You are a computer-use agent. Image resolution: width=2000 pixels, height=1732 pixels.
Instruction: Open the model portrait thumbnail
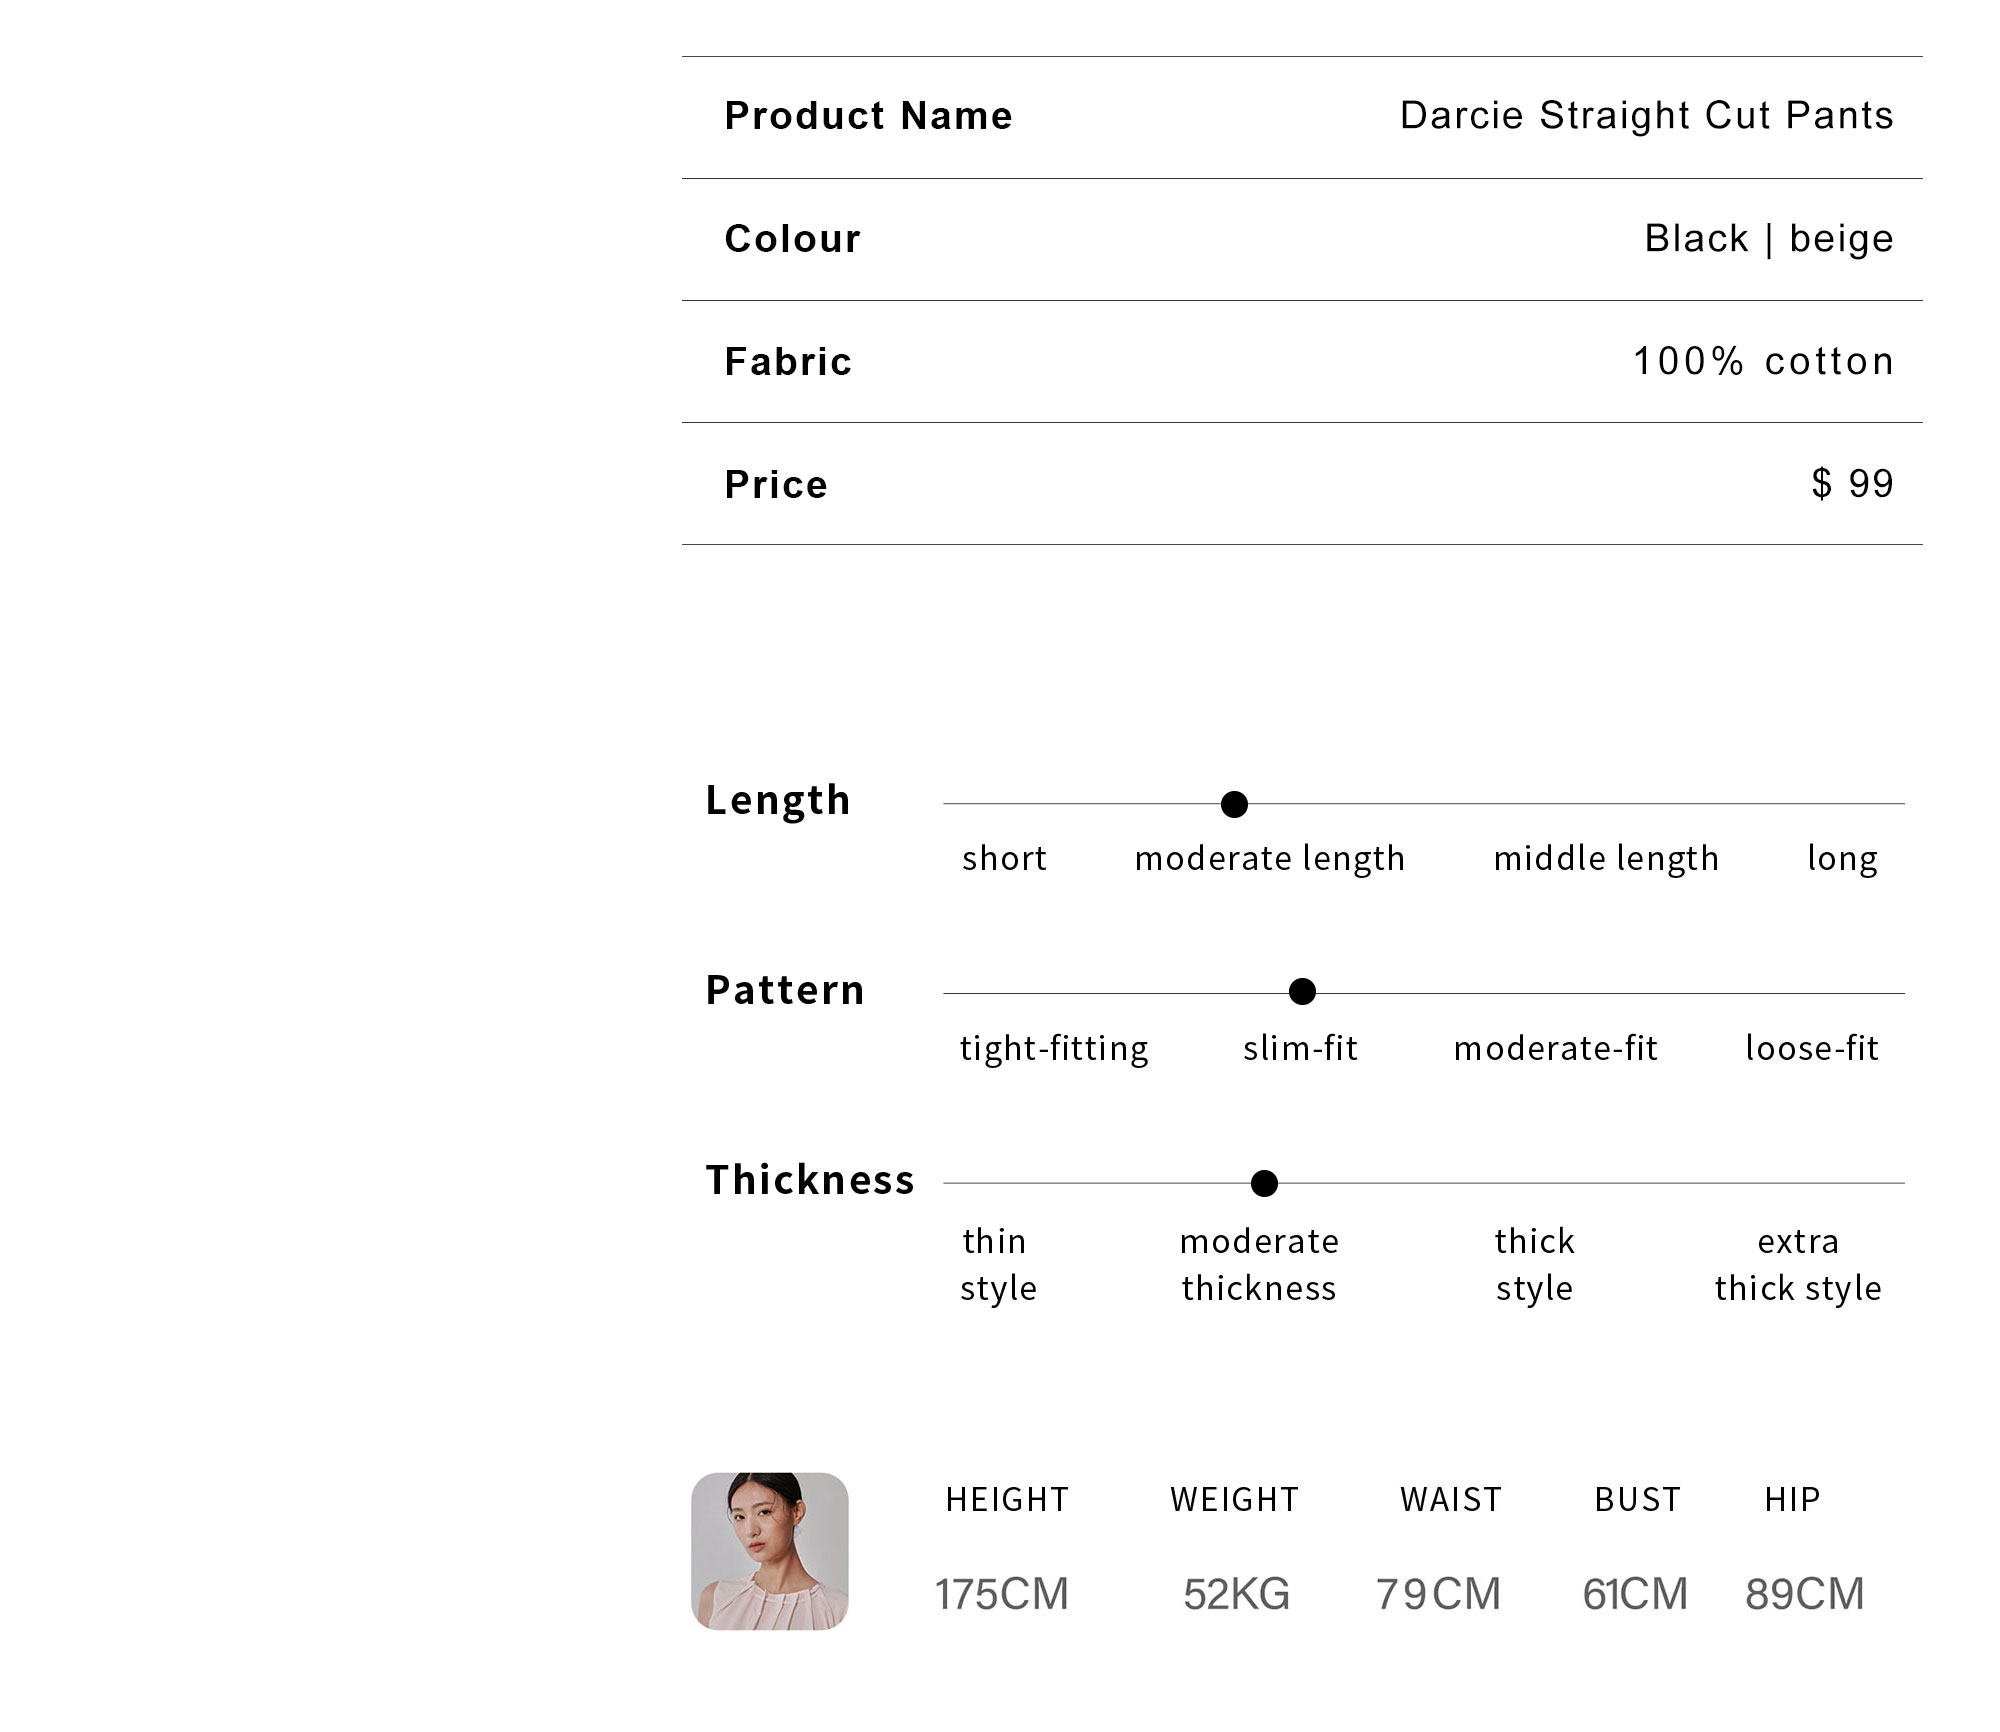(x=770, y=1551)
